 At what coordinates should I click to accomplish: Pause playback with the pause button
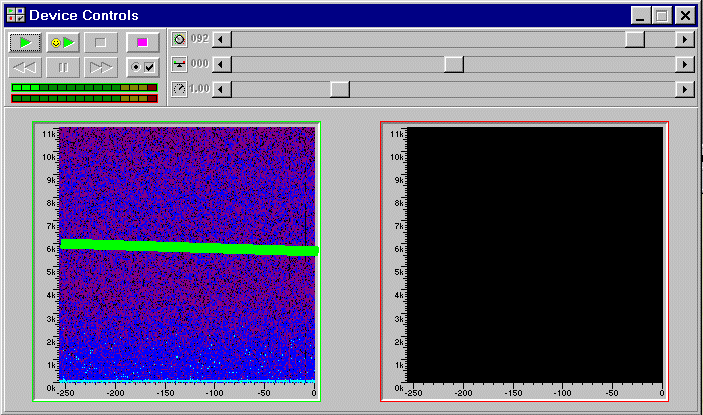[x=63, y=68]
